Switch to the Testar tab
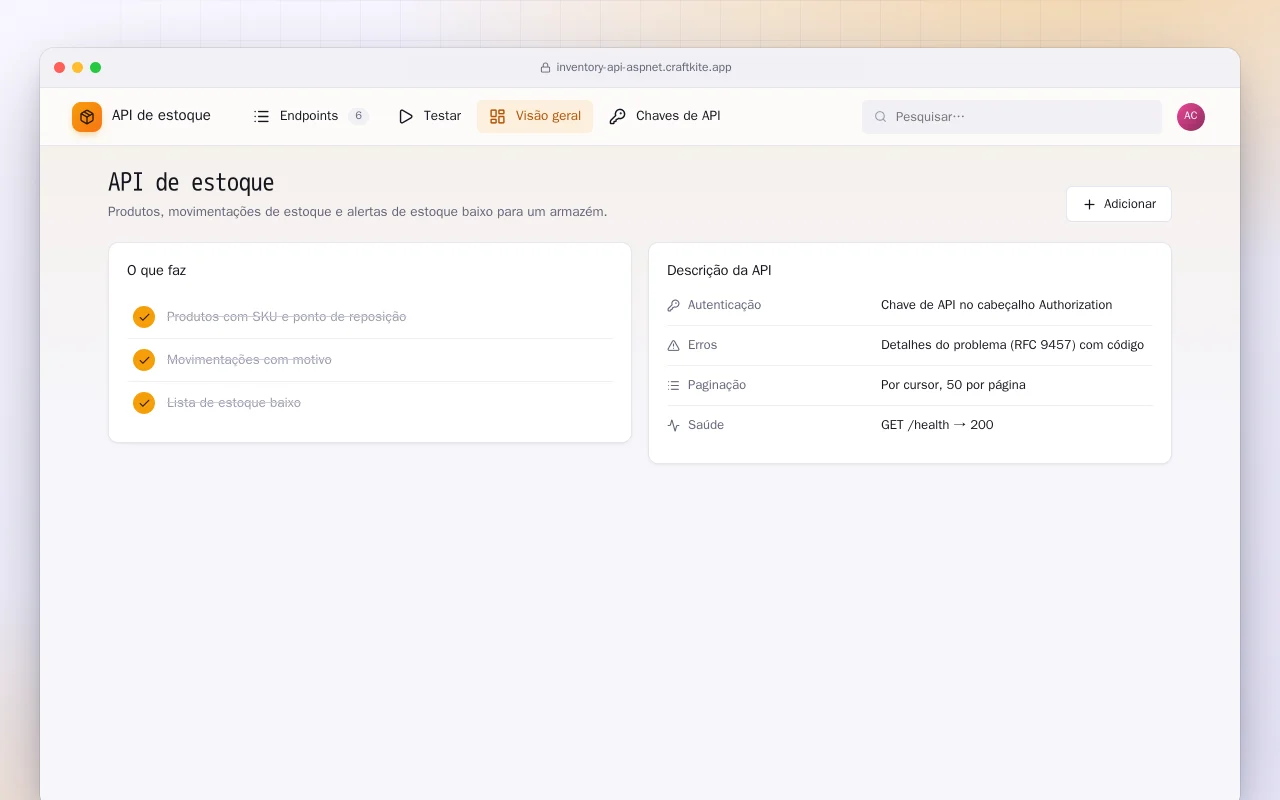1280x800 pixels. click(x=429, y=116)
